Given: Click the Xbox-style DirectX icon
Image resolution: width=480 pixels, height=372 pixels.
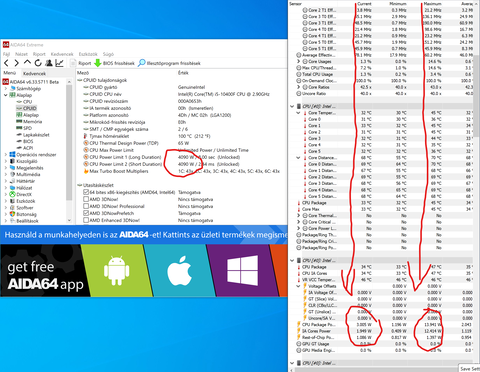Looking at the screenshot, I should click(x=12, y=194).
